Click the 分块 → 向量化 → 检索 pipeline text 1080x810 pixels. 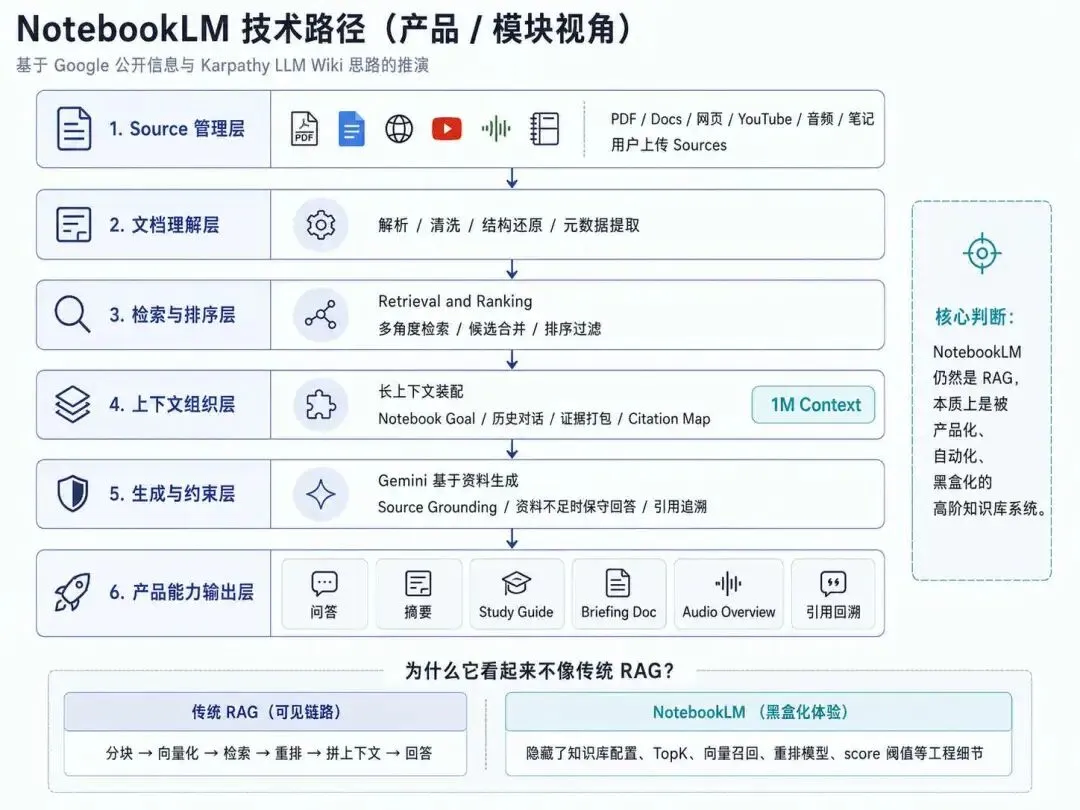point(269,753)
